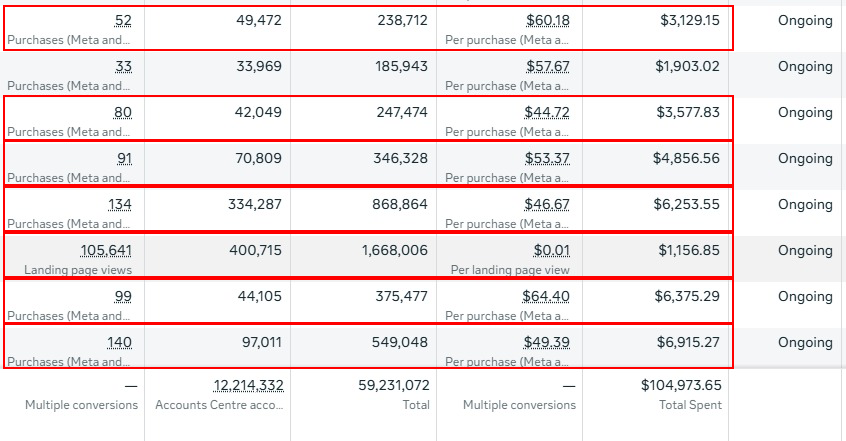Select the $57.67 per purchase cost

548,67
